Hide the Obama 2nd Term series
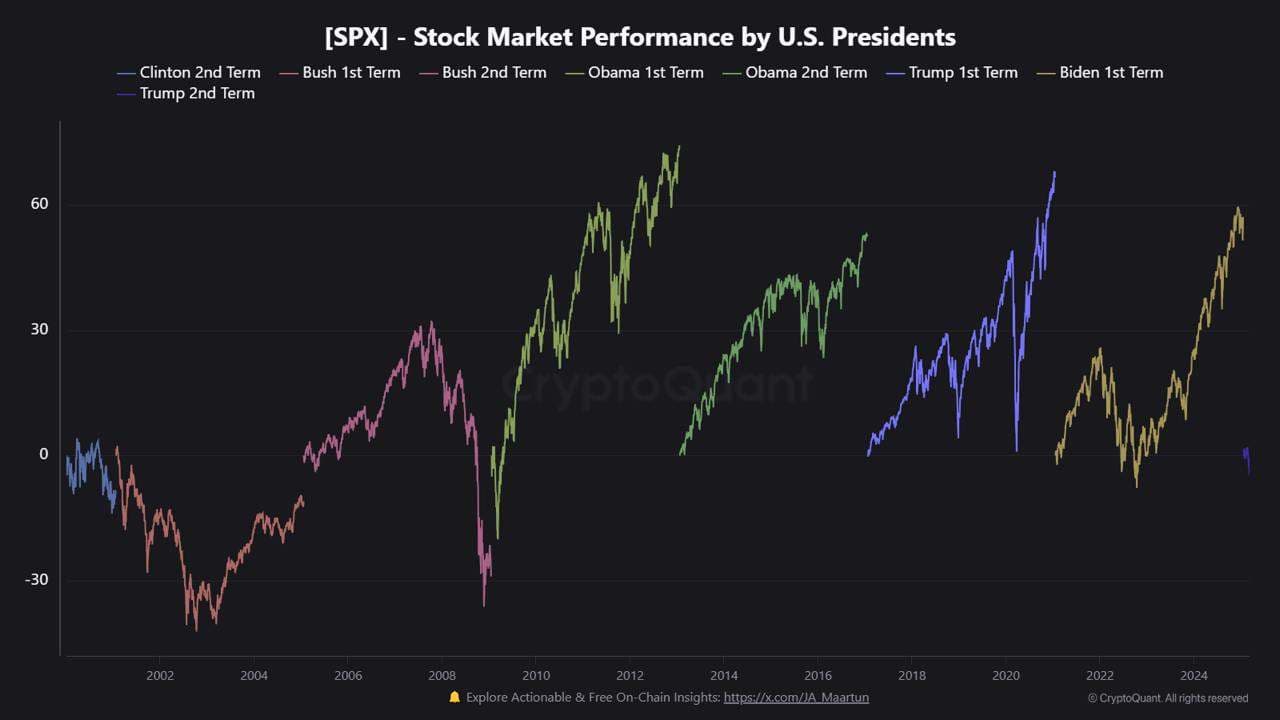 pos(806,72)
